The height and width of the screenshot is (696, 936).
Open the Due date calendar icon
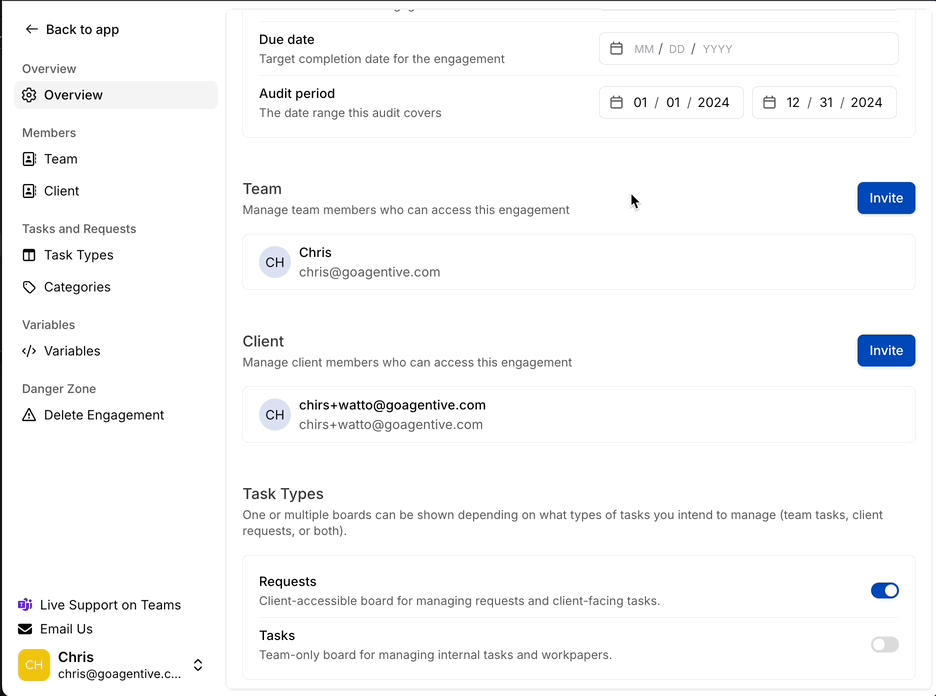[x=617, y=49]
